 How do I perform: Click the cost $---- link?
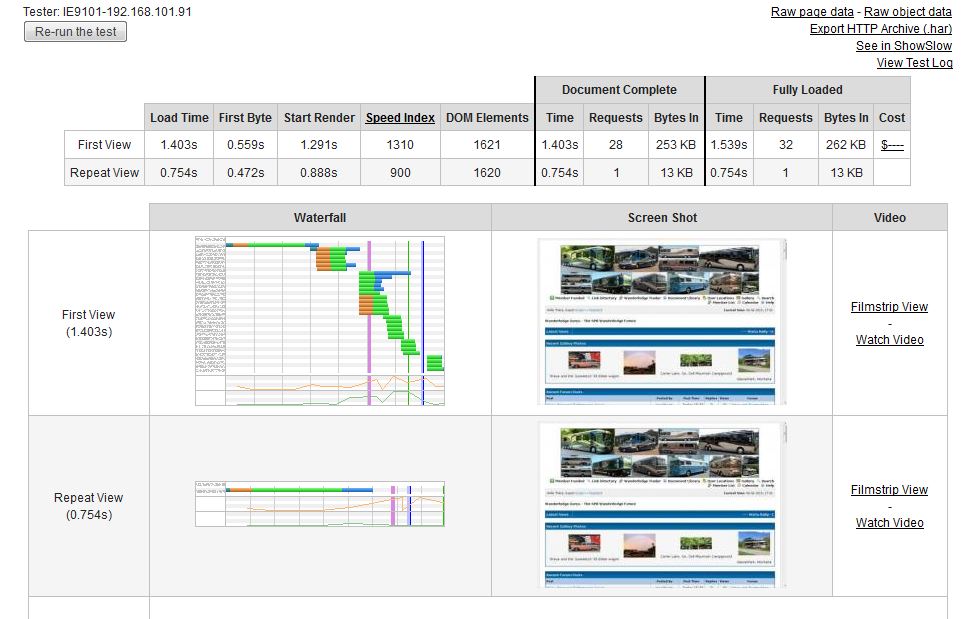click(892, 145)
